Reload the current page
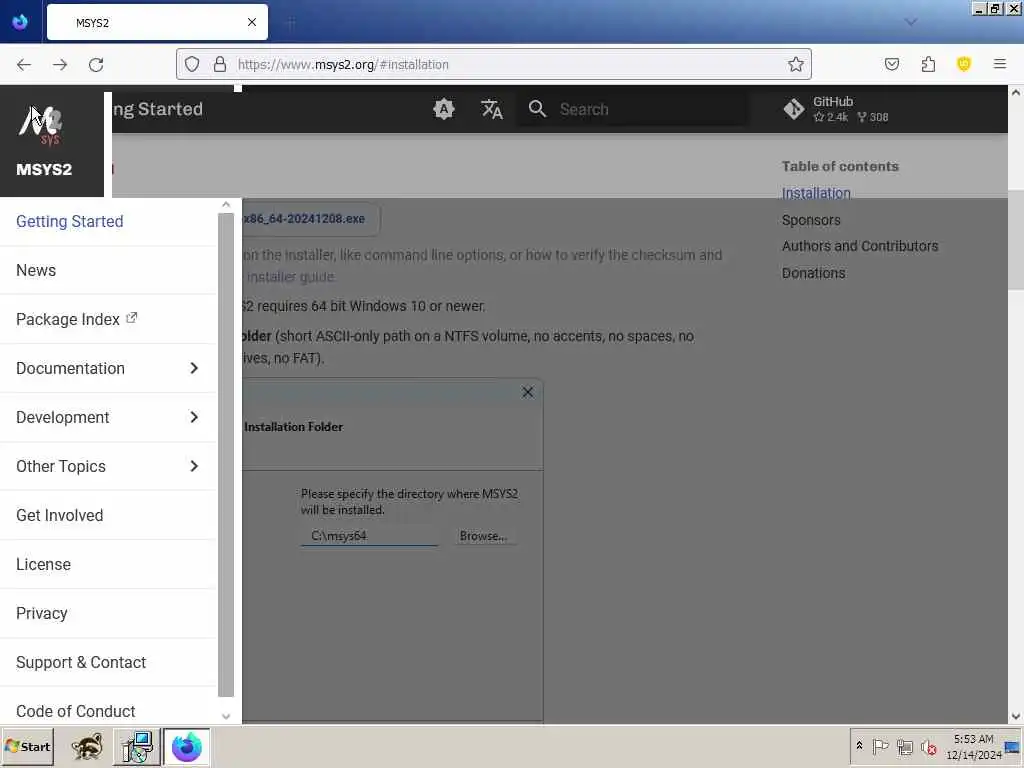 96,65
